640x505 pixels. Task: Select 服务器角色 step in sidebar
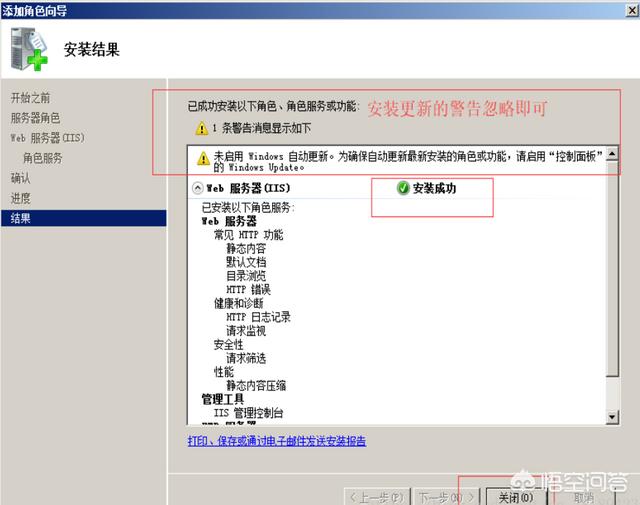tap(36, 118)
